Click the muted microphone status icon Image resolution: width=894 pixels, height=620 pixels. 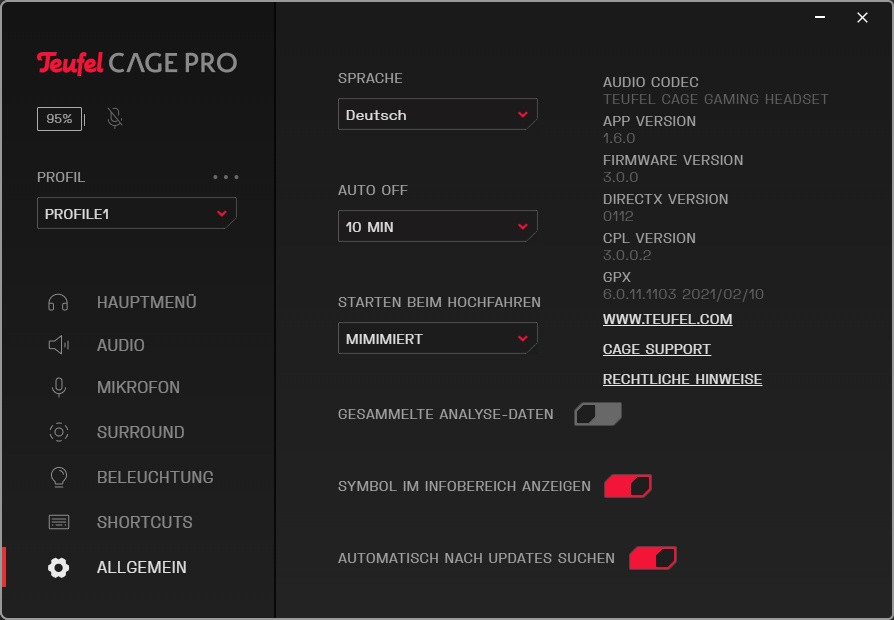pyautogui.click(x=115, y=119)
